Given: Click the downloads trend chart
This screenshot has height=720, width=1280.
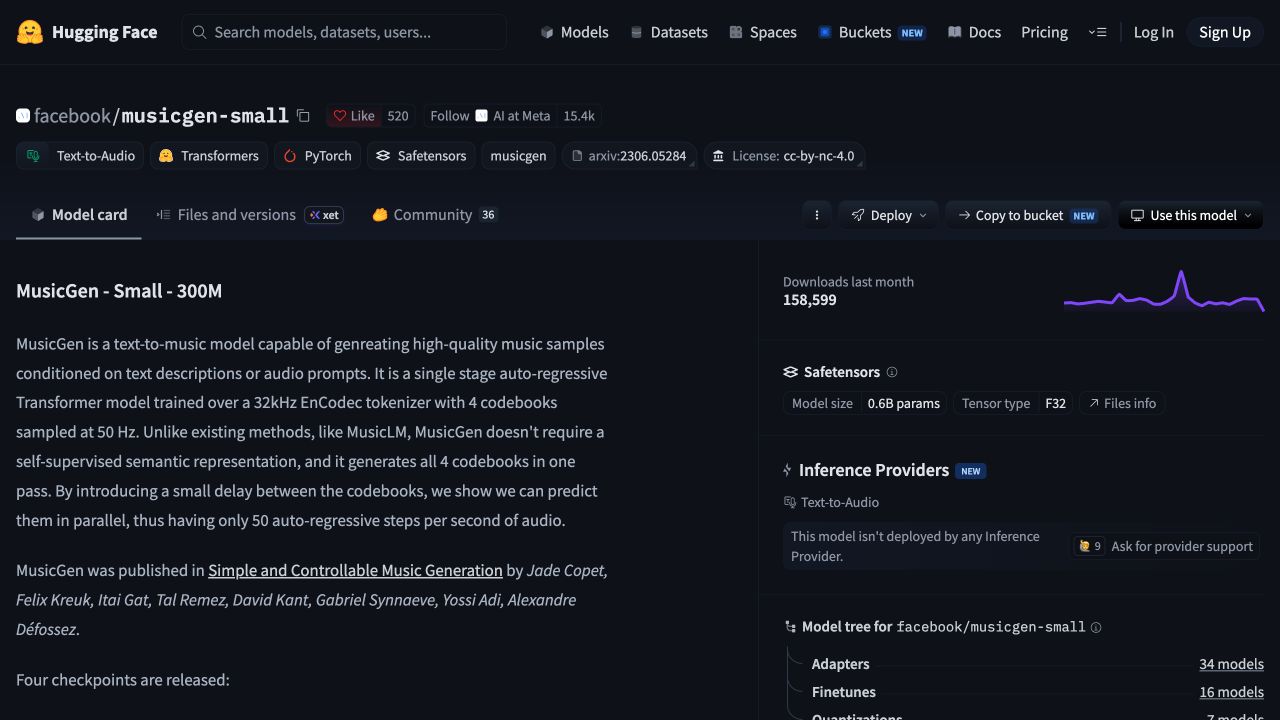Looking at the screenshot, I should pyautogui.click(x=1163, y=290).
